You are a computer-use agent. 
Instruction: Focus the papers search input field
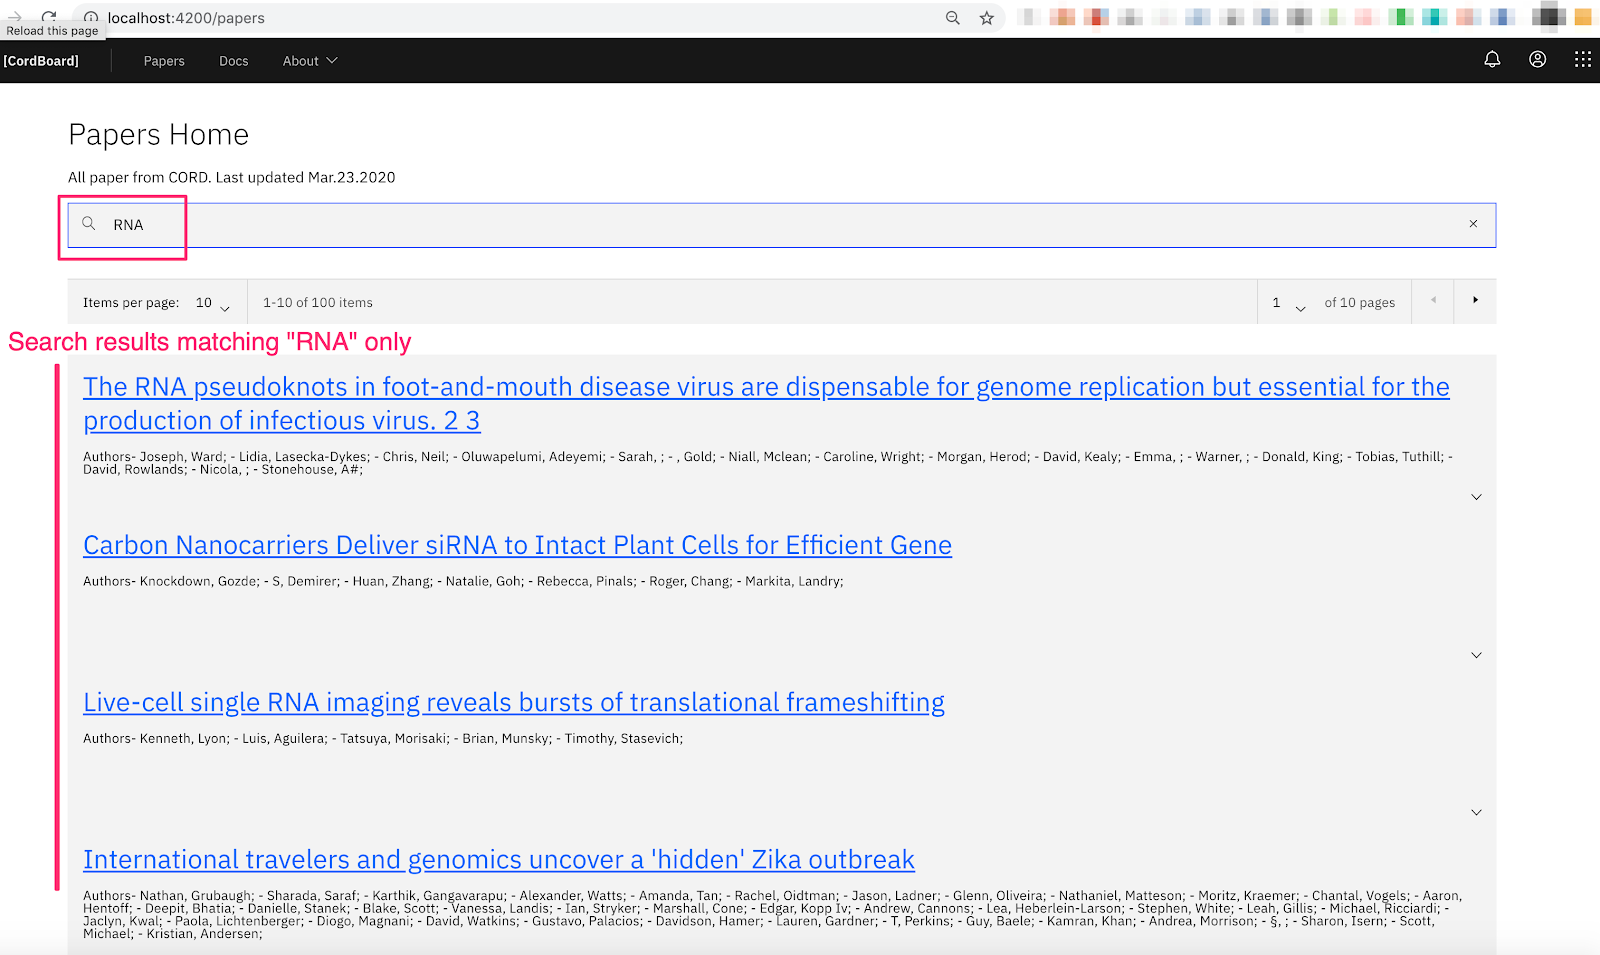pos(782,225)
